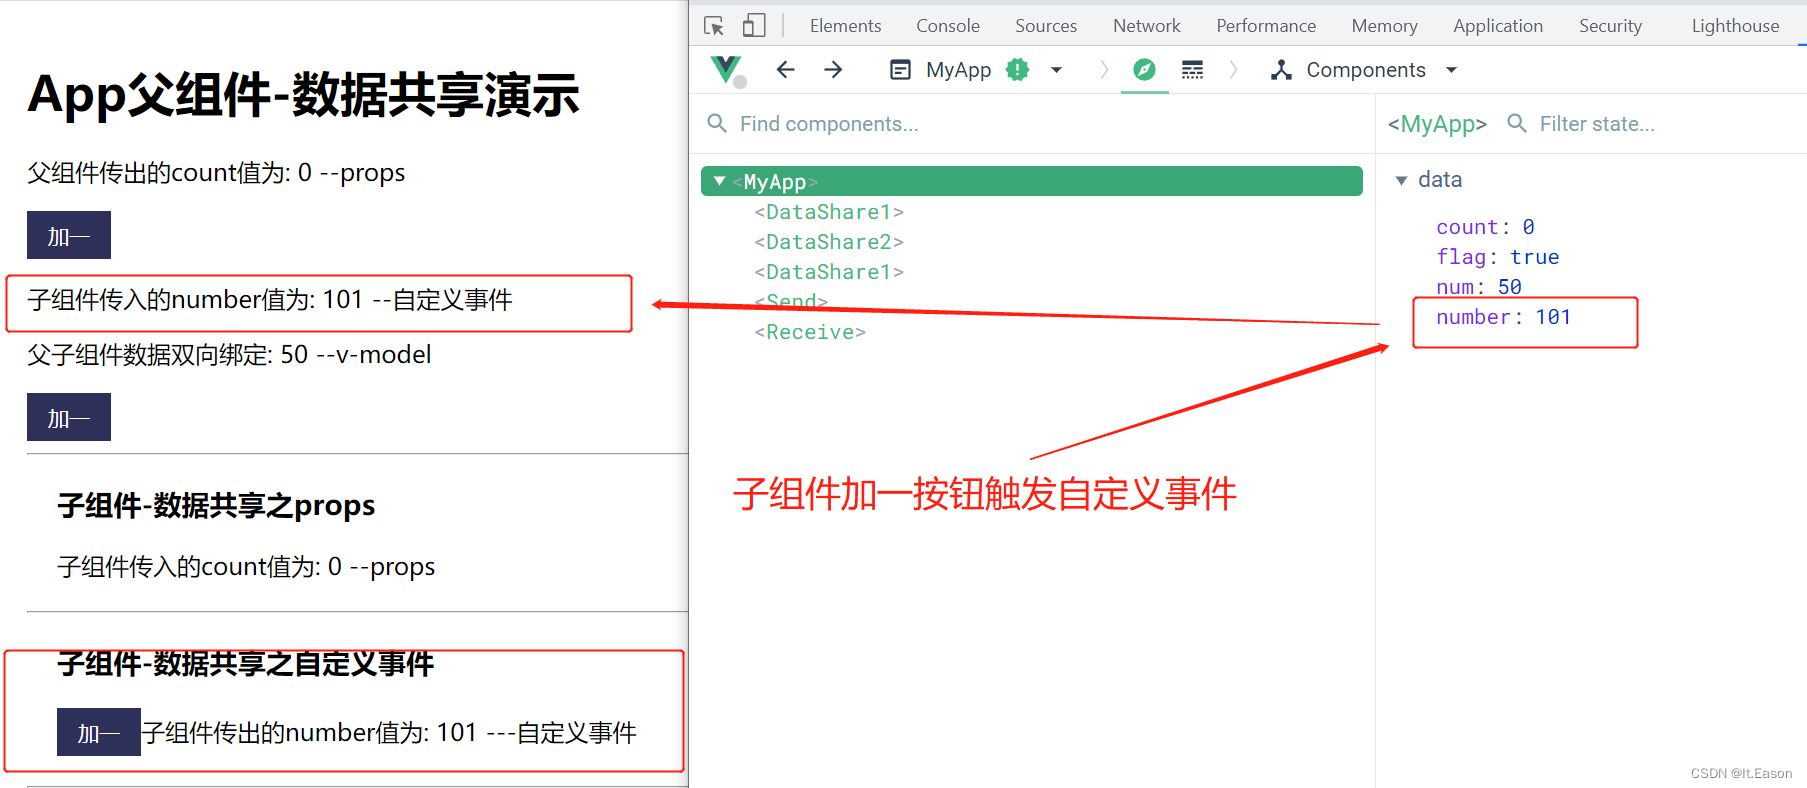Screen dimensions: 1807x788
Task: Open the Components dropdown arrow
Action: [x=1451, y=70]
